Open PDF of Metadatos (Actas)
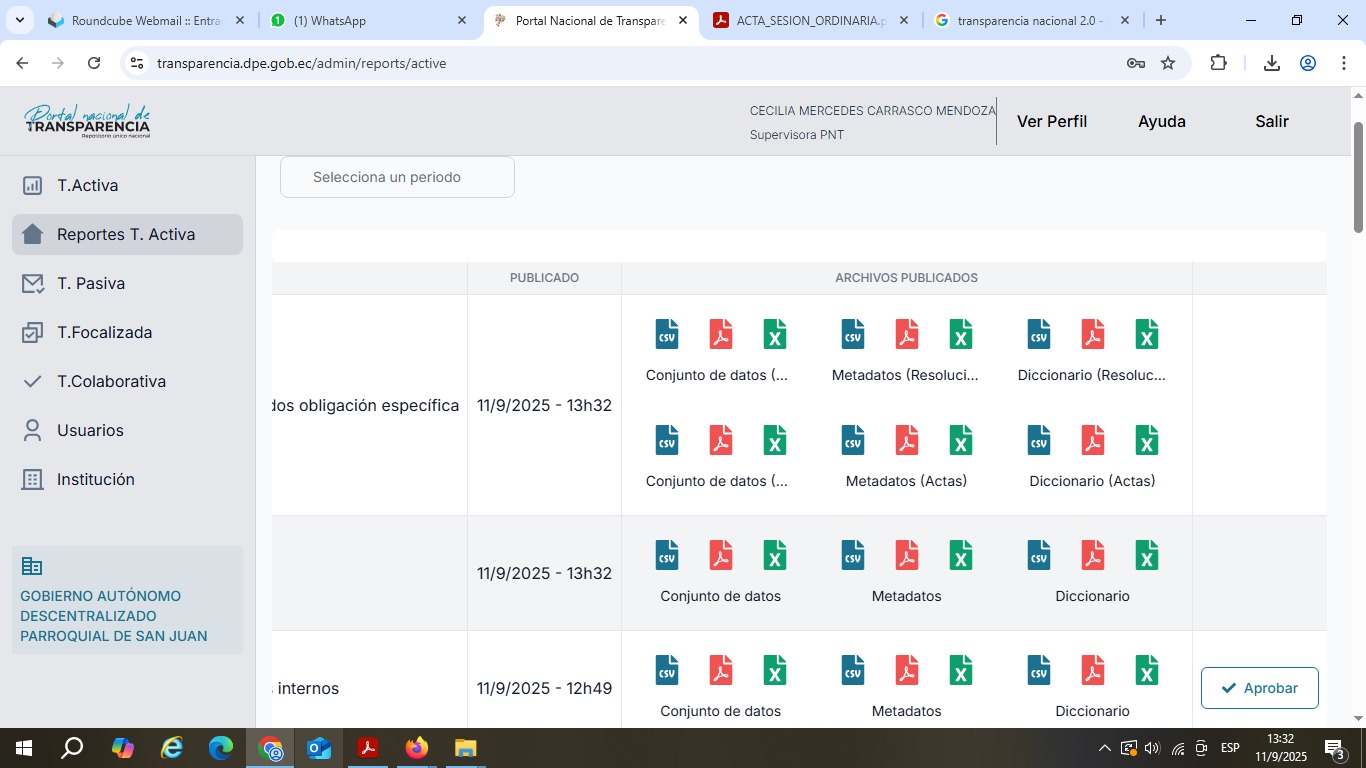The height and width of the screenshot is (768, 1366). point(906,440)
